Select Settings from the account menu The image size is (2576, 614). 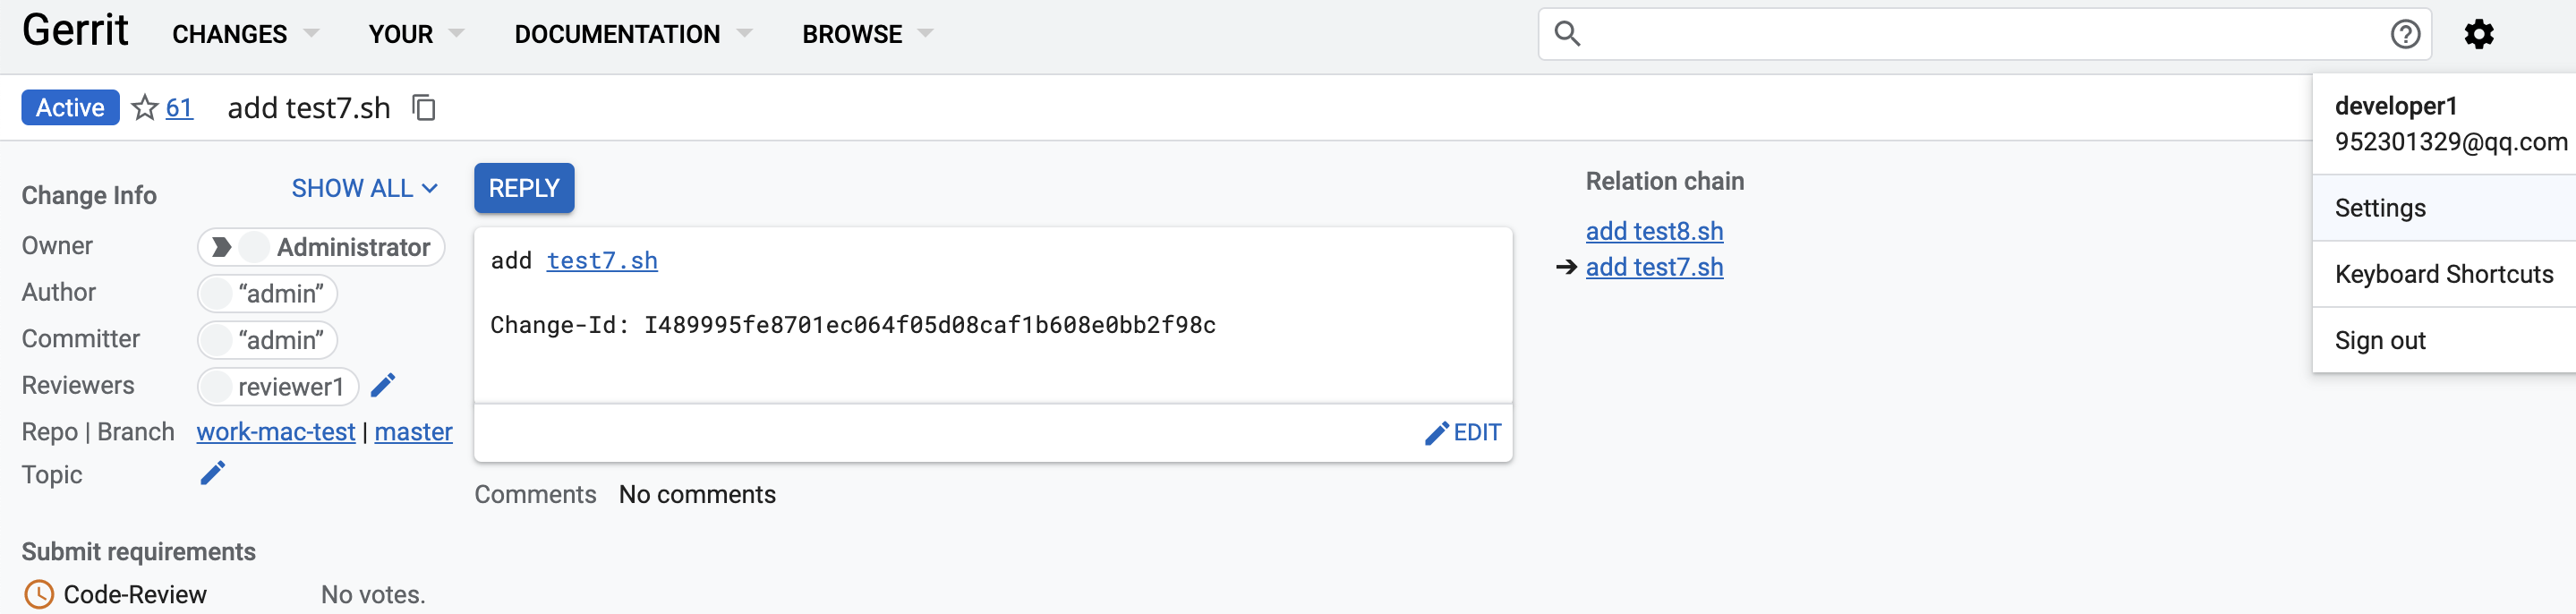(2380, 208)
